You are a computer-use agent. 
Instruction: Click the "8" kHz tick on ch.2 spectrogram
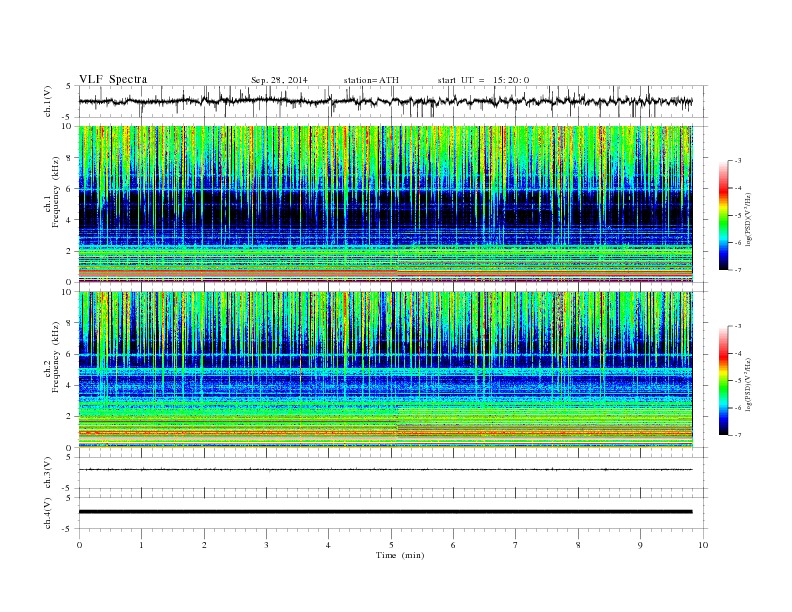[x=70, y=323]
